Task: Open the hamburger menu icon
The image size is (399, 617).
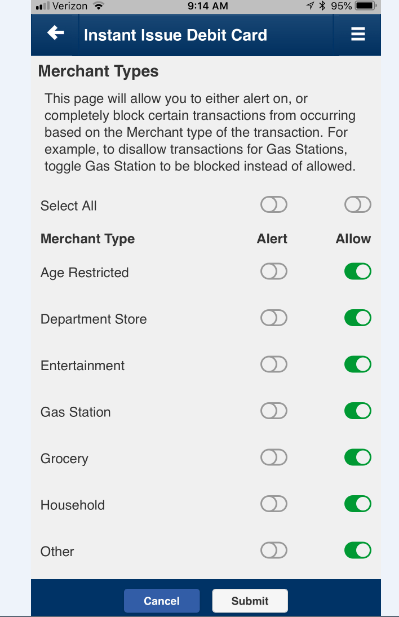Action: [358, 35]
